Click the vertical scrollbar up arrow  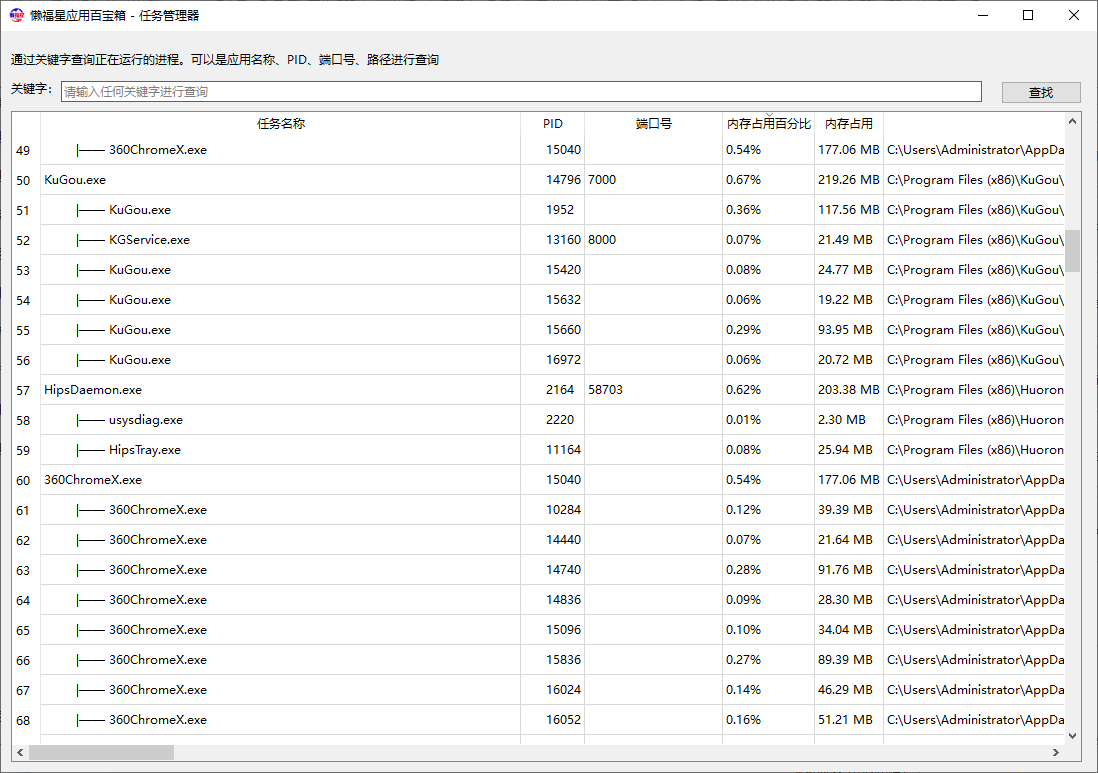1071,122
